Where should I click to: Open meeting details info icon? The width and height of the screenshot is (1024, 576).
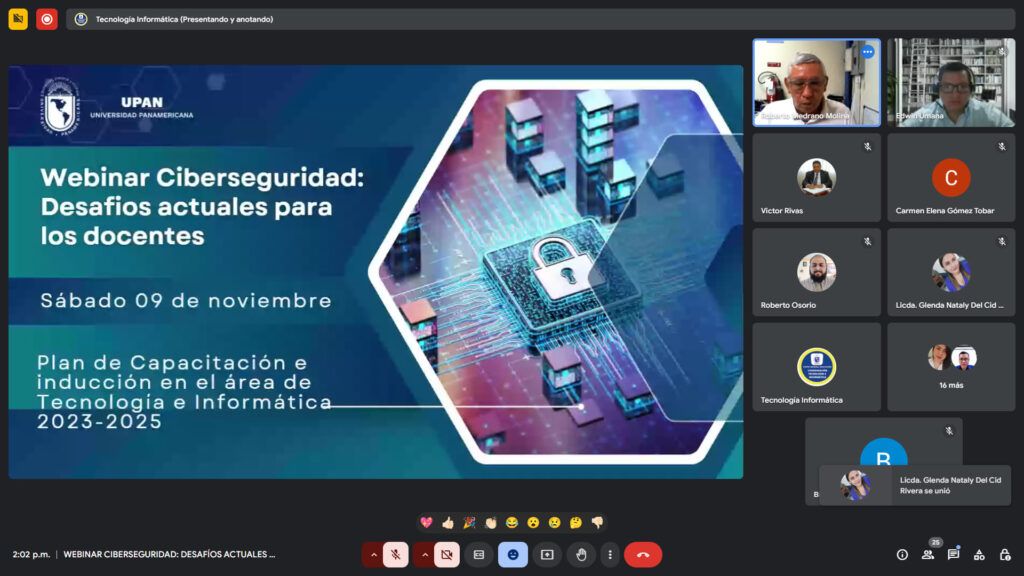[902, 554]
